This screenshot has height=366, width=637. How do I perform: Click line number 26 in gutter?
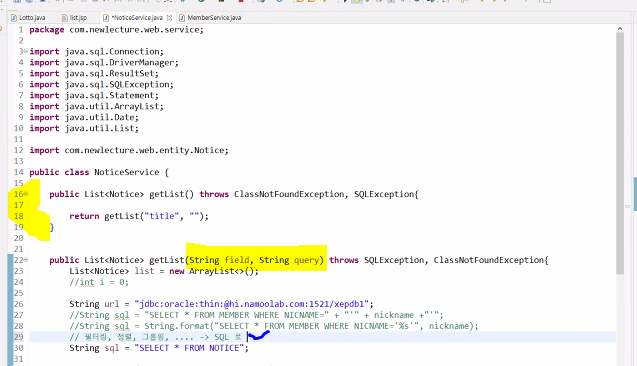pyautogui.click(x=18, y=304)
